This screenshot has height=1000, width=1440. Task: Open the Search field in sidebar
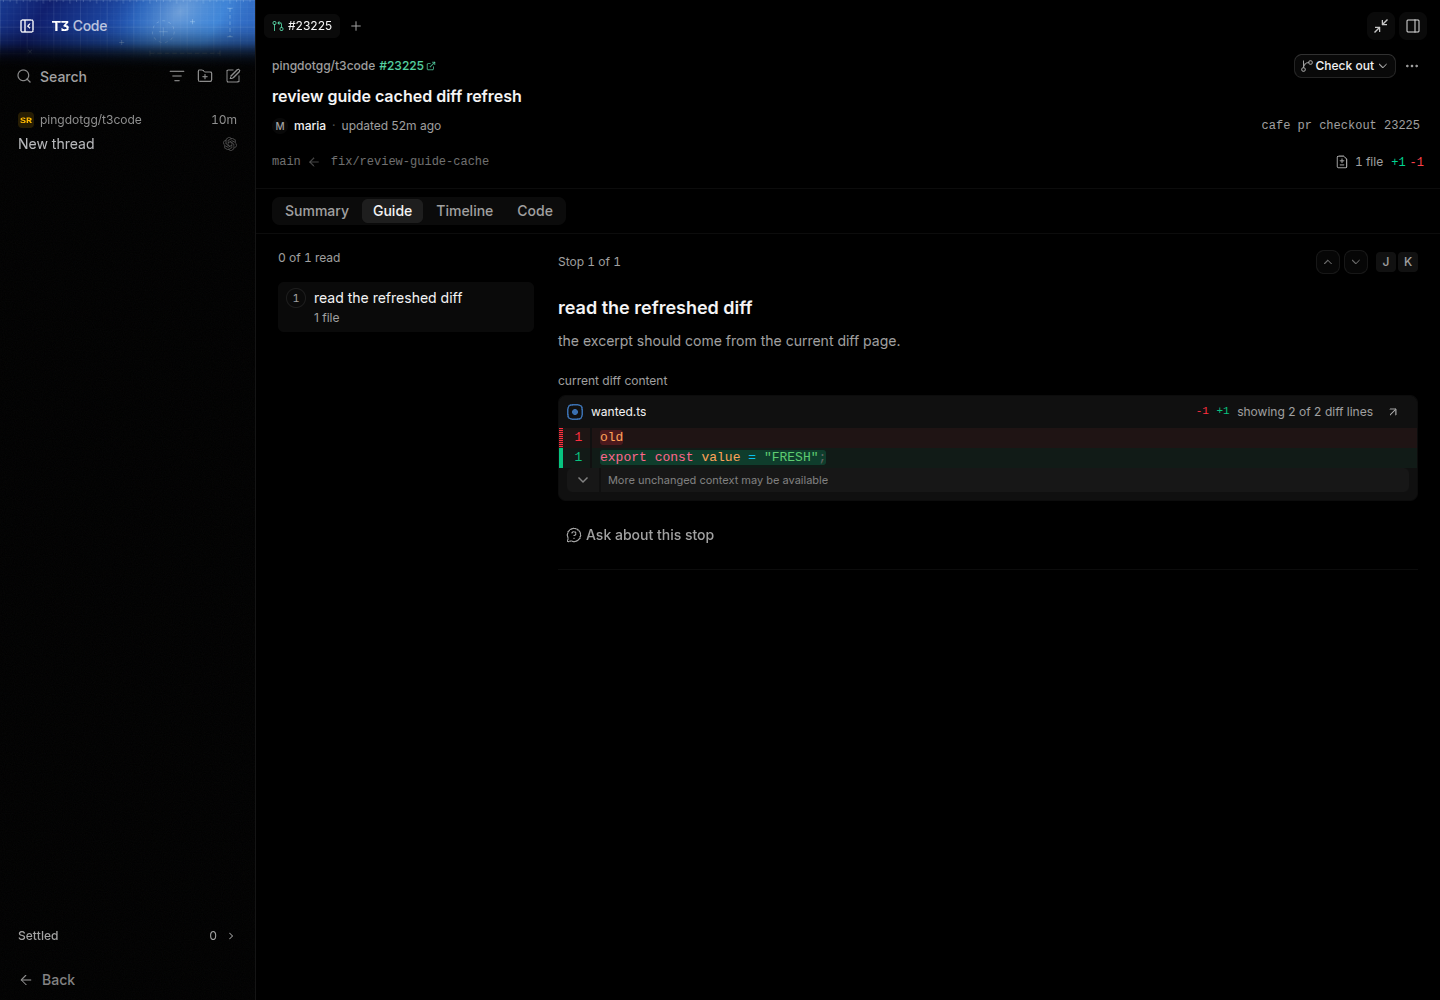62,77
